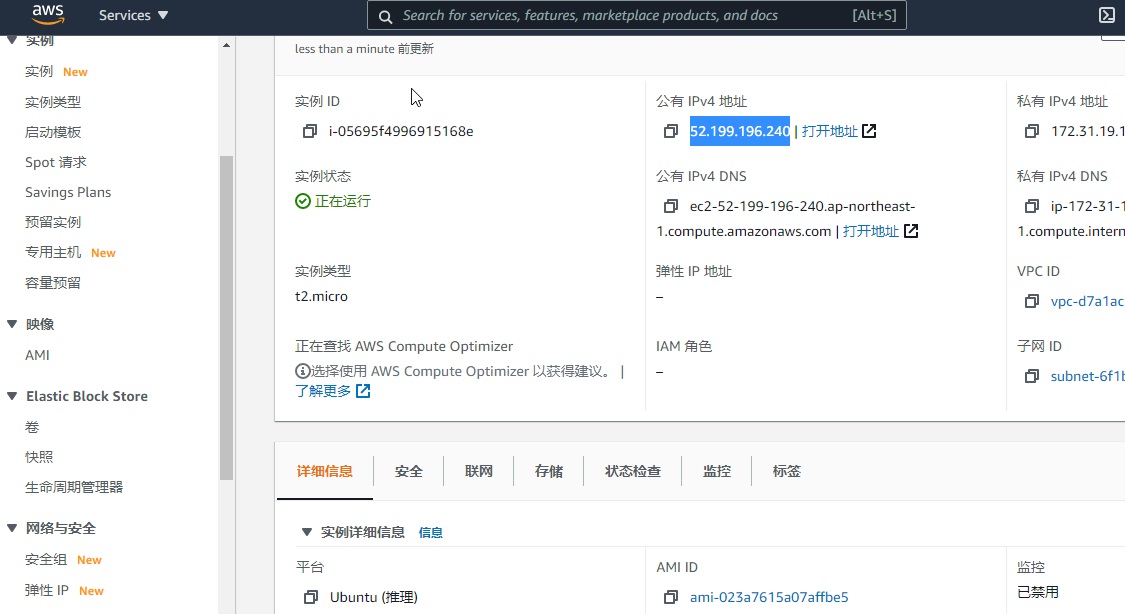Image resolution: width=1125 pixels, height=614 pixels.
Task: Switch to the 安全 tab
Action: pos(408,470)
